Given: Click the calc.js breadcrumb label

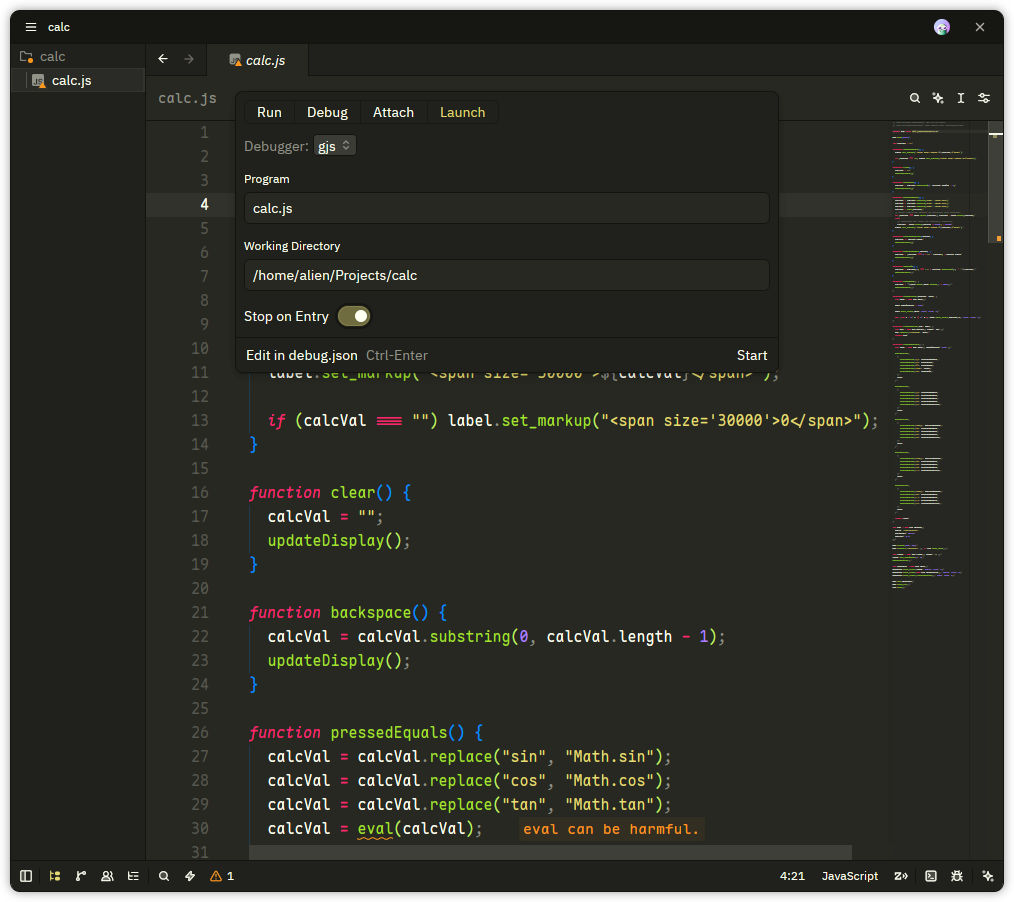Looking at the screenshot, I should [188, 98].
